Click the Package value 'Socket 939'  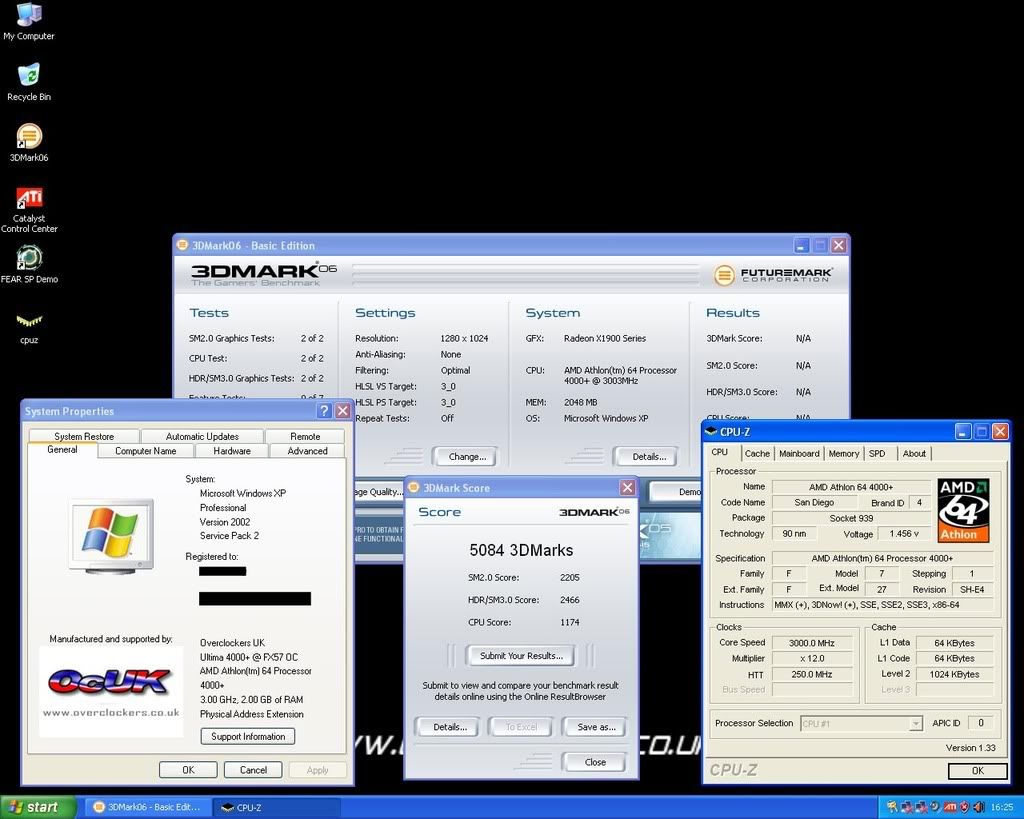point(851,518)
